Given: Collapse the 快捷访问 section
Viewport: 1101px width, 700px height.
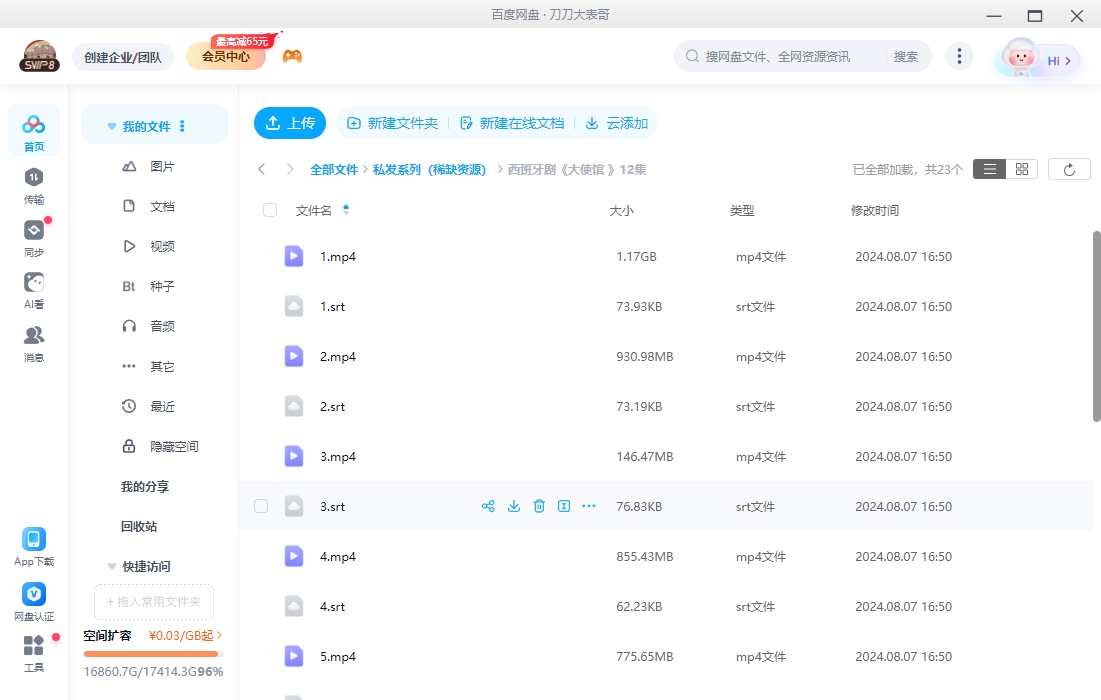Looking at the screenshot, I should pyautogui.click(x=111, y=566).
